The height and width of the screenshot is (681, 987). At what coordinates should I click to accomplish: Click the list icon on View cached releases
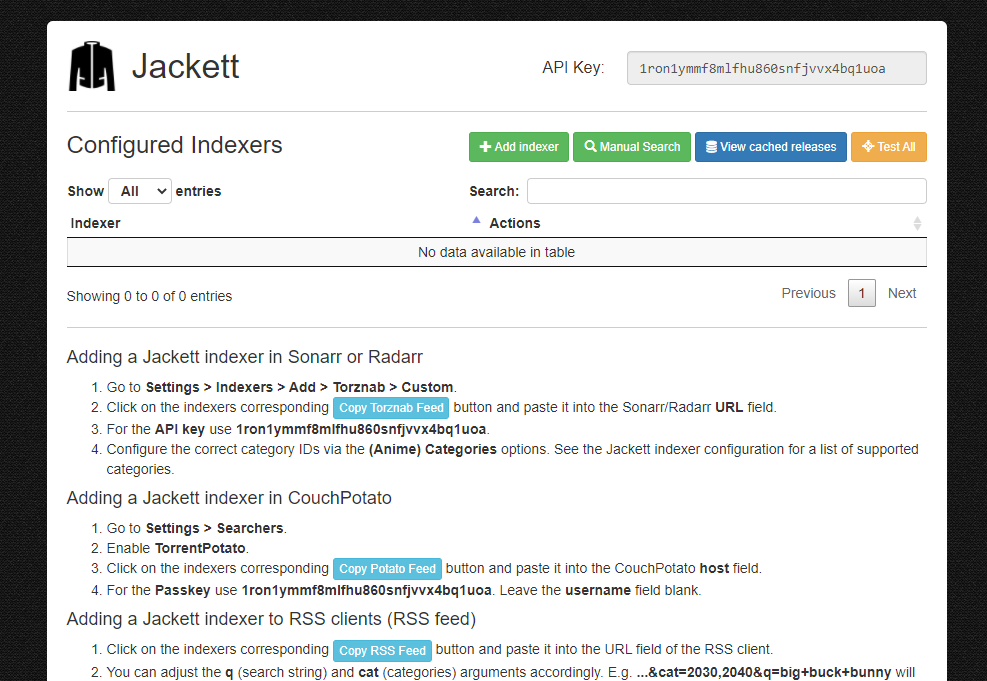(712, 146)
